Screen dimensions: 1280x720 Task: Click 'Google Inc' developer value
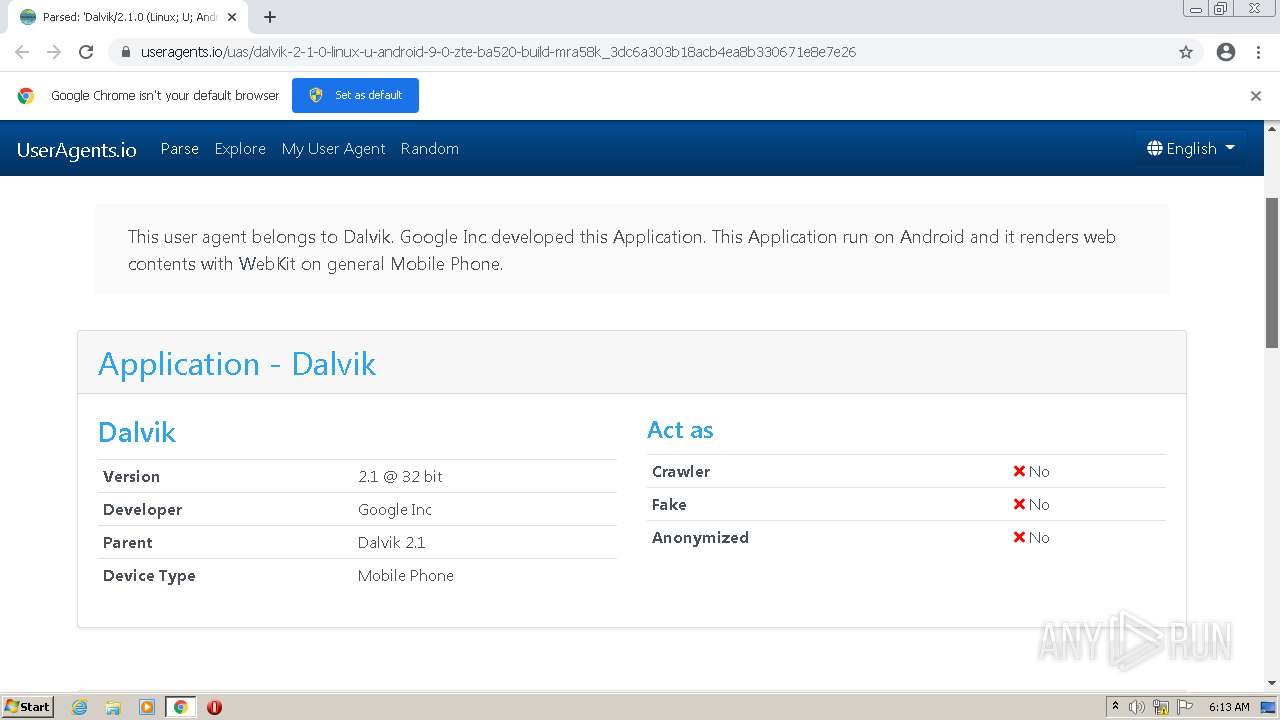pyautogui.click(x=395, y=509)
